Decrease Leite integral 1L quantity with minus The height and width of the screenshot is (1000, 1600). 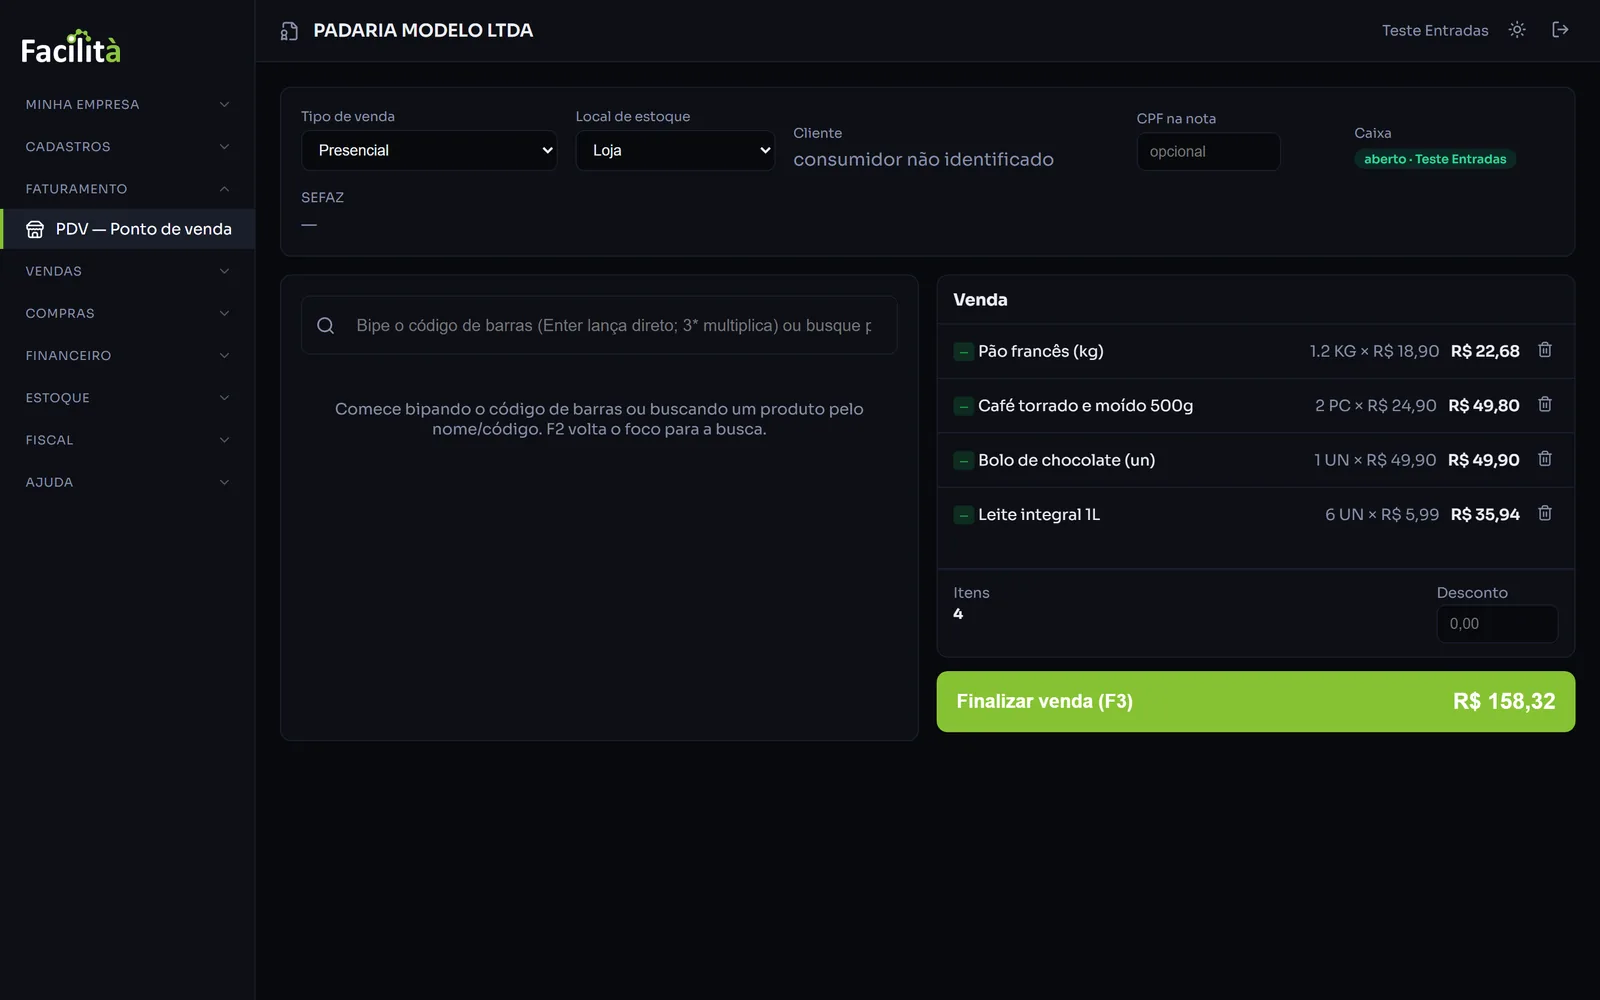963,515
